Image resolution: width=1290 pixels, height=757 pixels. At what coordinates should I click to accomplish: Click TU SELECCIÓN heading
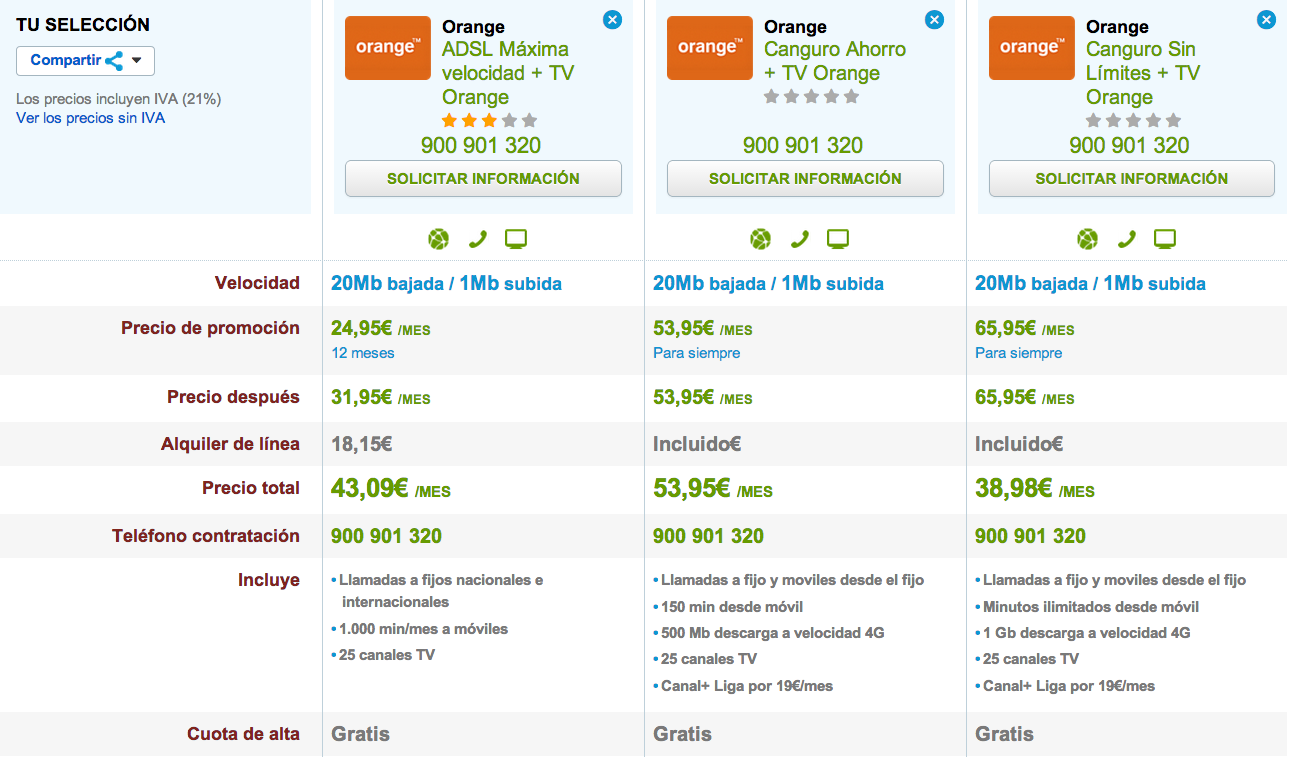[x=83, y=25]
